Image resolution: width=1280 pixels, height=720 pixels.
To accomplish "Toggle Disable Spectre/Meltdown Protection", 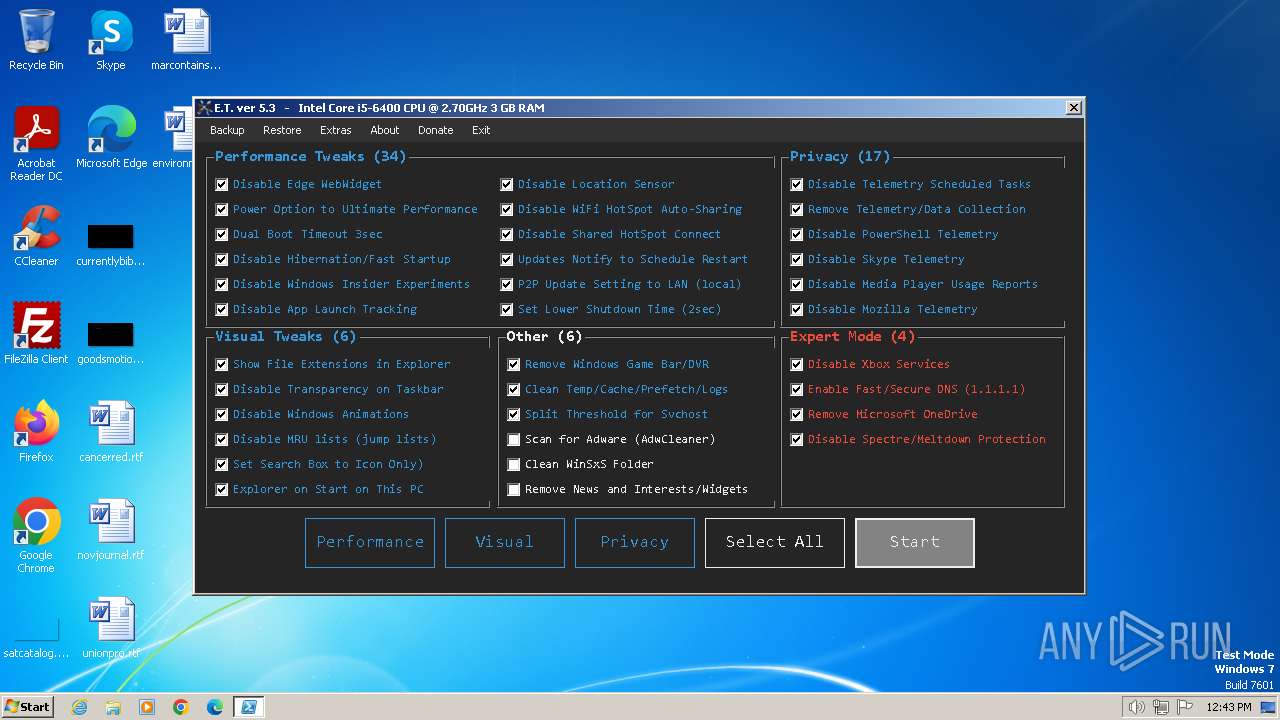I will coord(797,440).
